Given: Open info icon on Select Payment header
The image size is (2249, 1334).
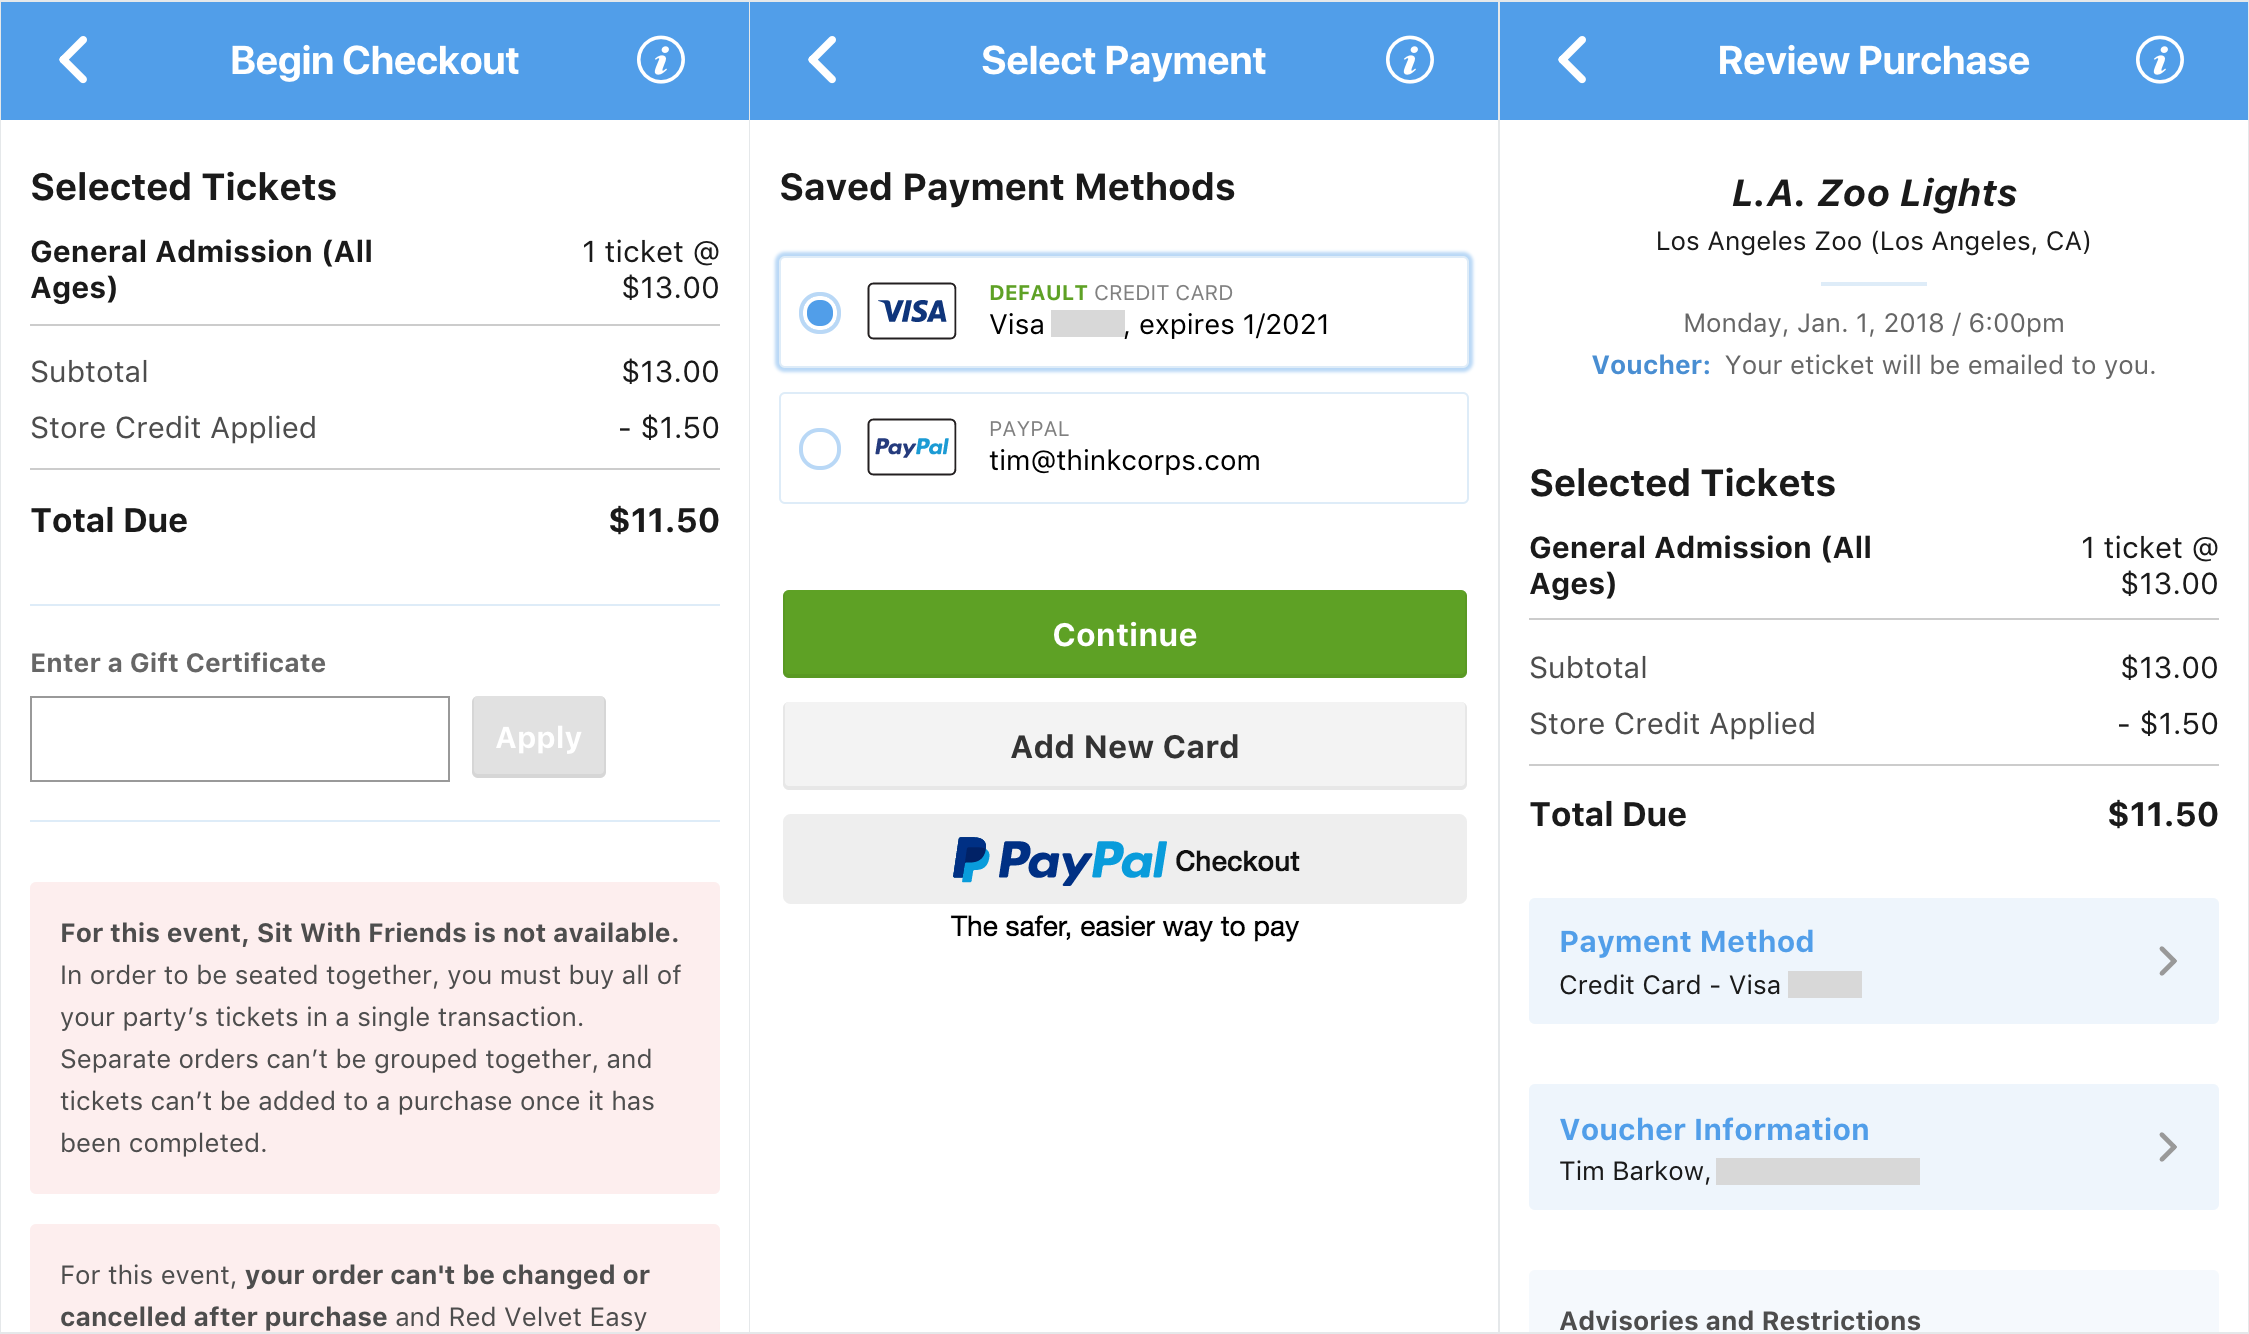Looking at the screenshot, I should coord(1409,60).
